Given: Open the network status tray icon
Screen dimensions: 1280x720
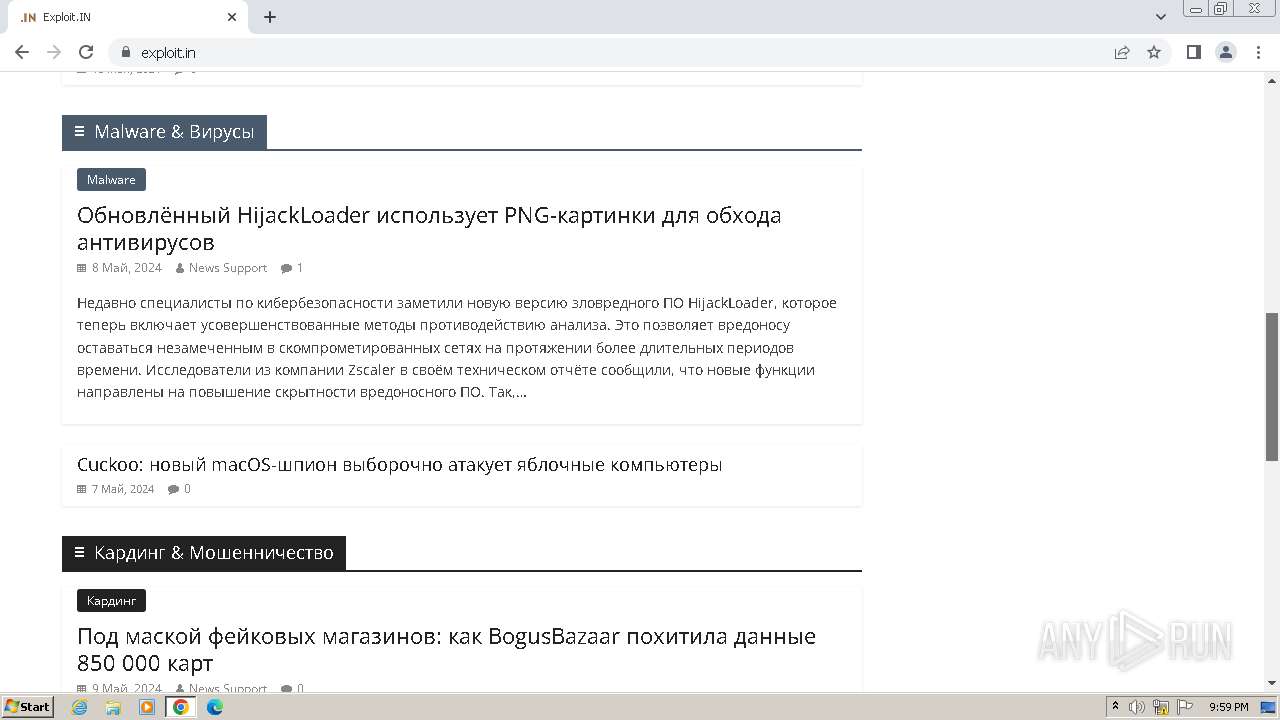Looking at the screenshot, I should (1161, 707).
